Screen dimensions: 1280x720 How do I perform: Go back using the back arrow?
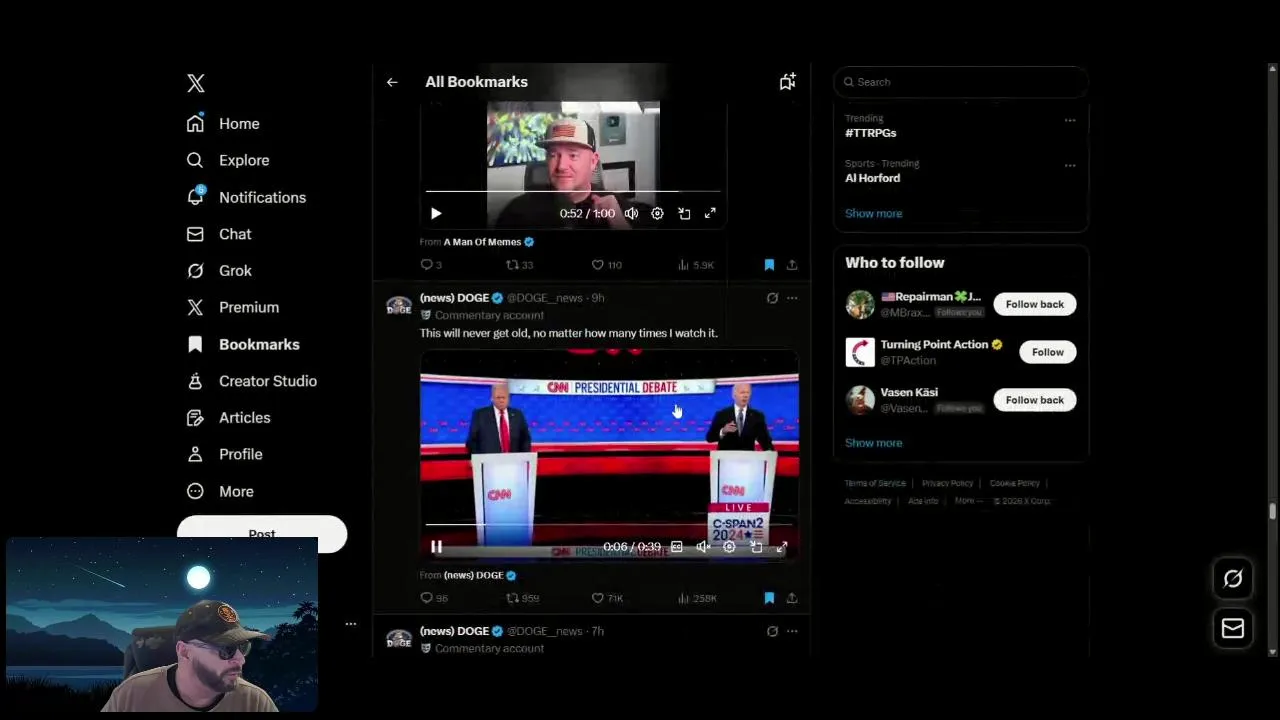[x=392, y=82]
